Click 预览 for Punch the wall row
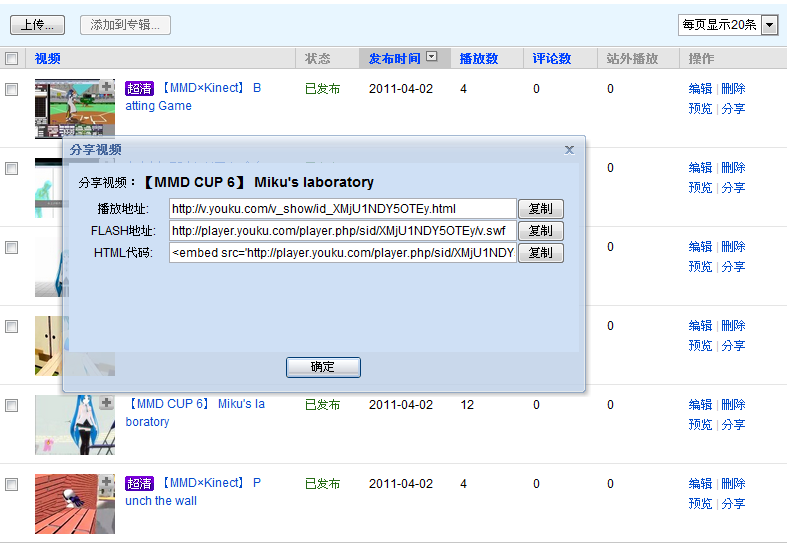This screenshot has height=545, width=787. 700,504
